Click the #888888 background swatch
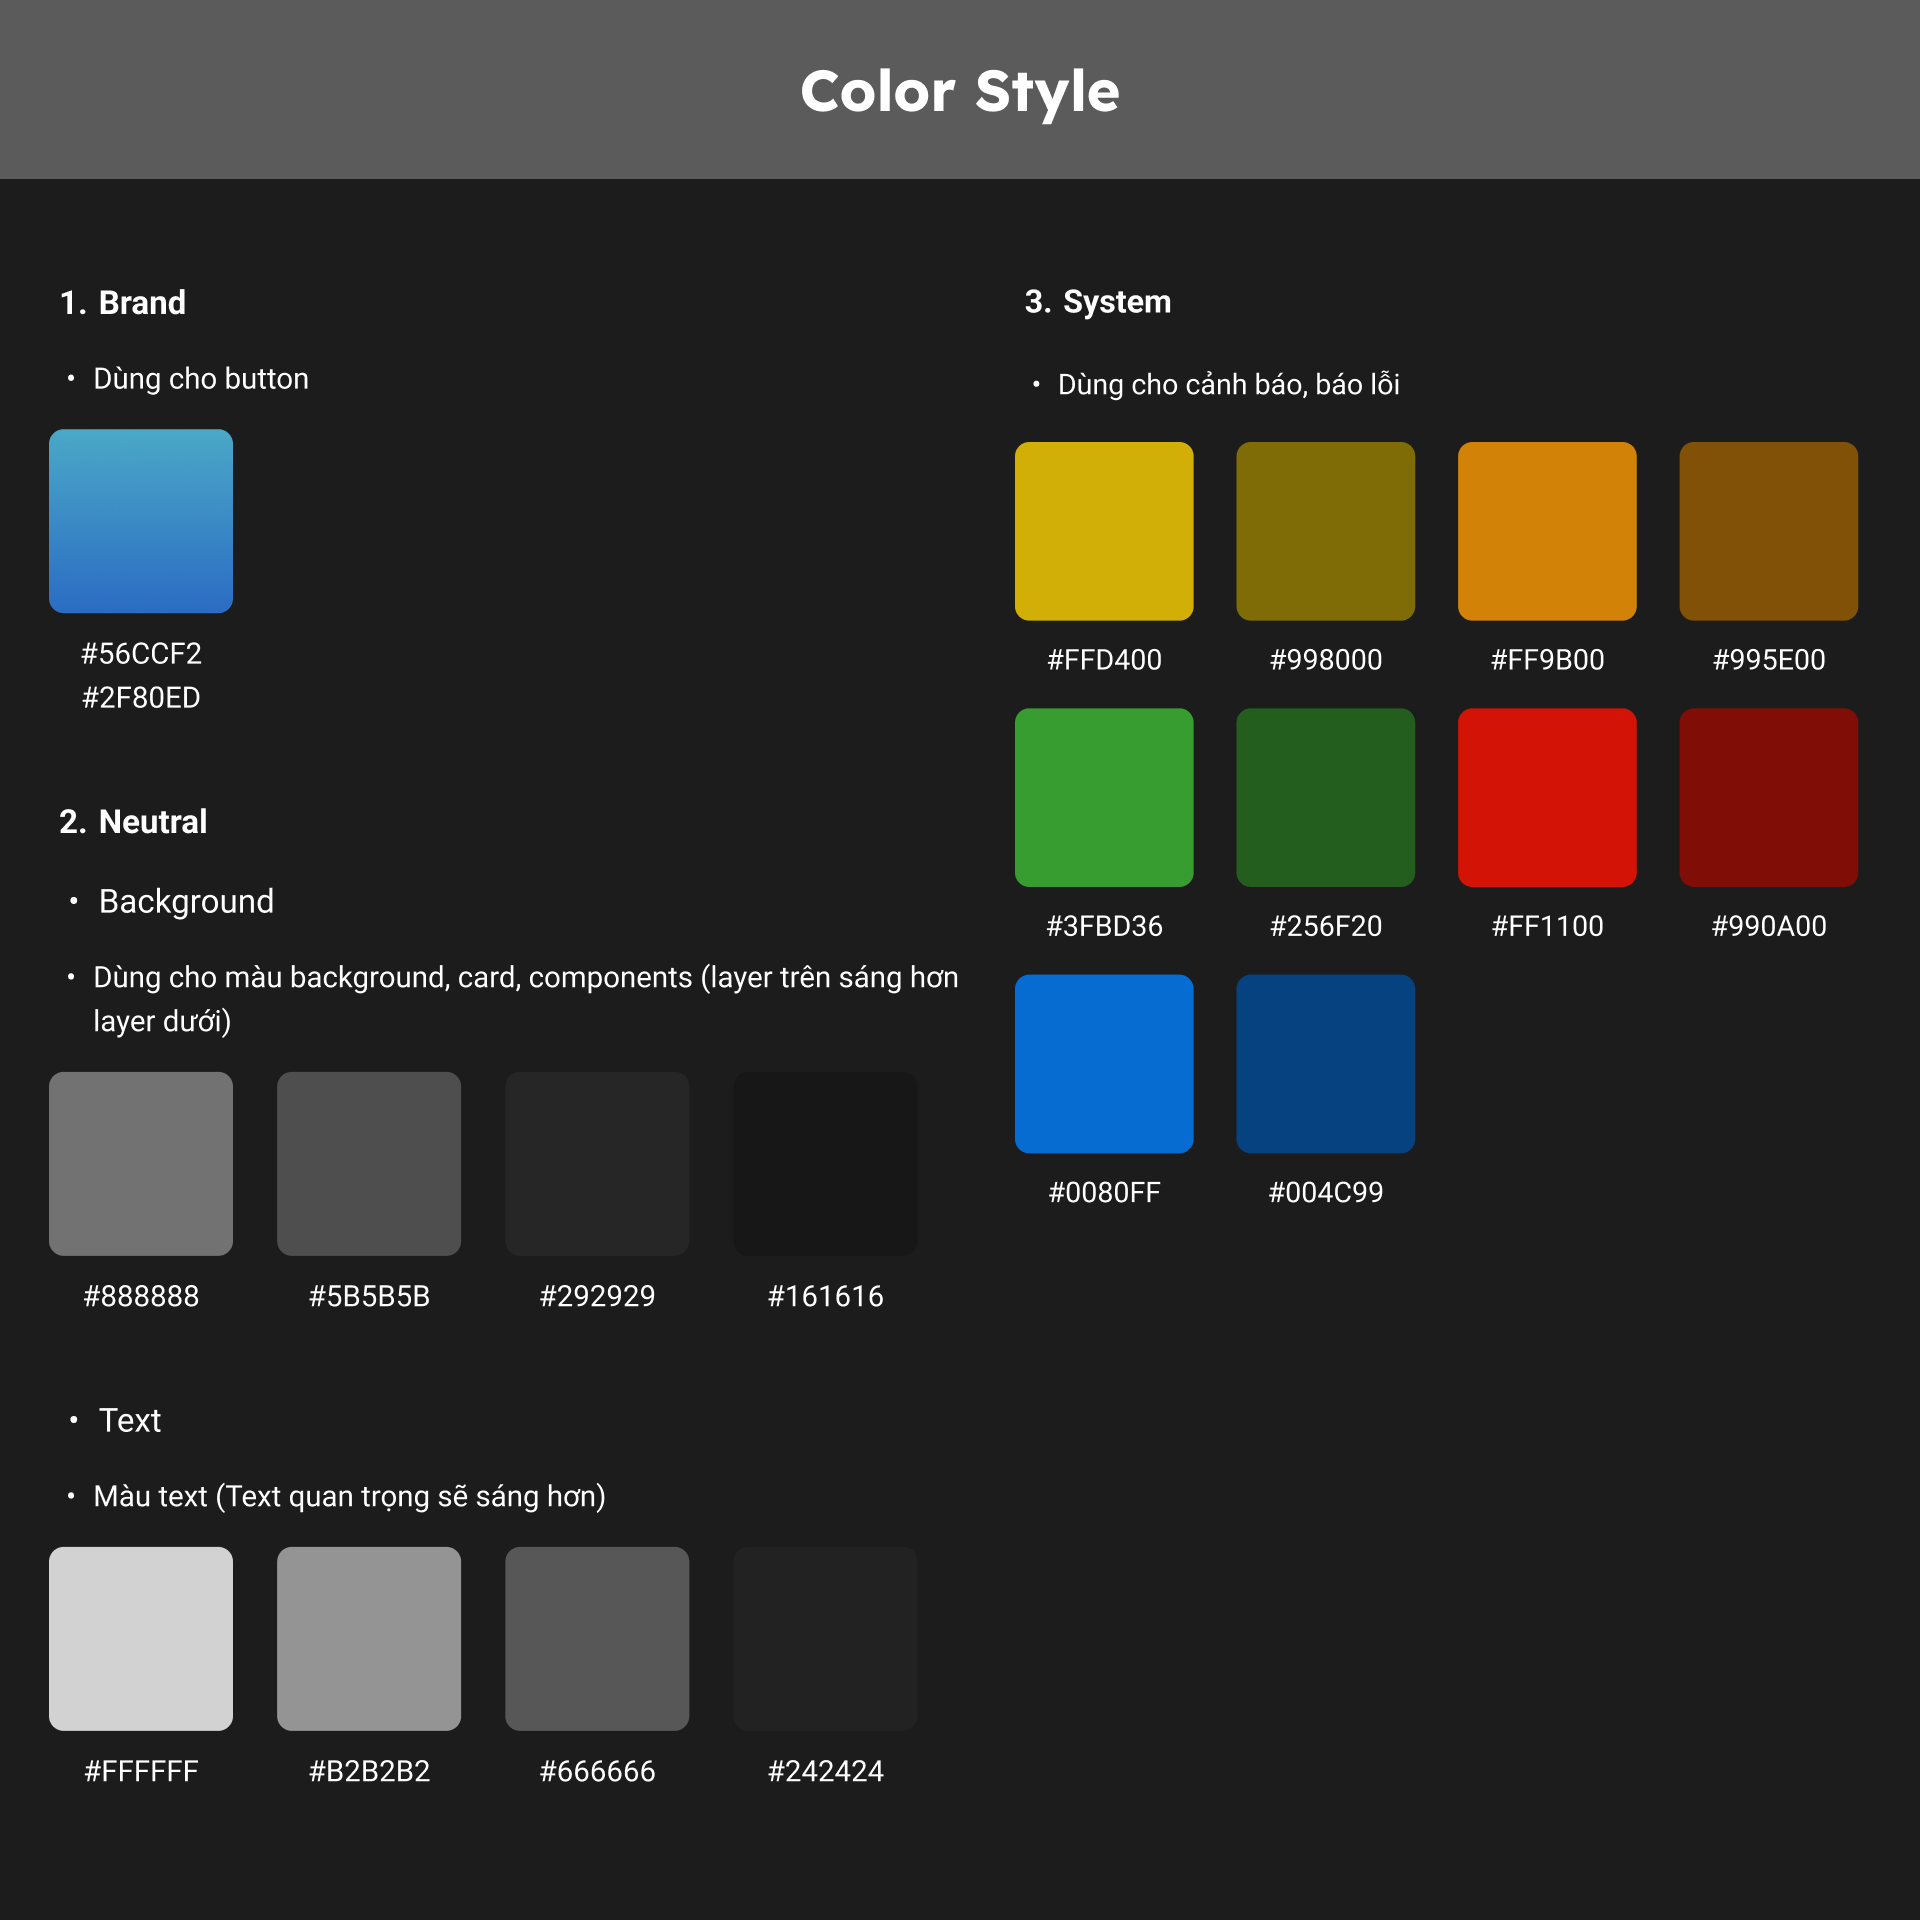 (141, 1164)
